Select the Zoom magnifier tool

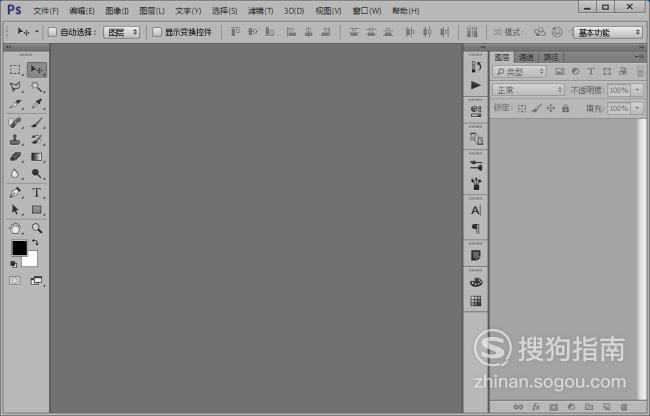[x=37, y=228]
